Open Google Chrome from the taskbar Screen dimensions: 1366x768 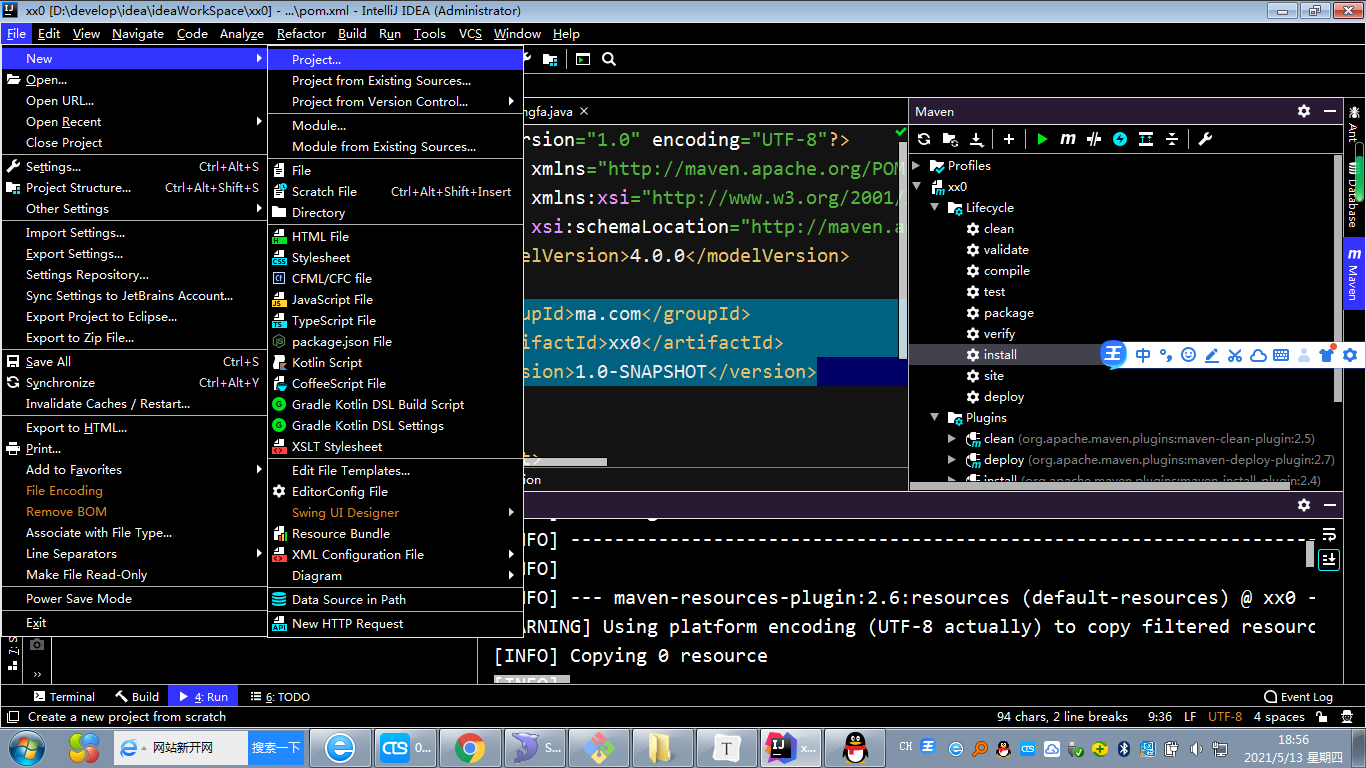(470, 747)
